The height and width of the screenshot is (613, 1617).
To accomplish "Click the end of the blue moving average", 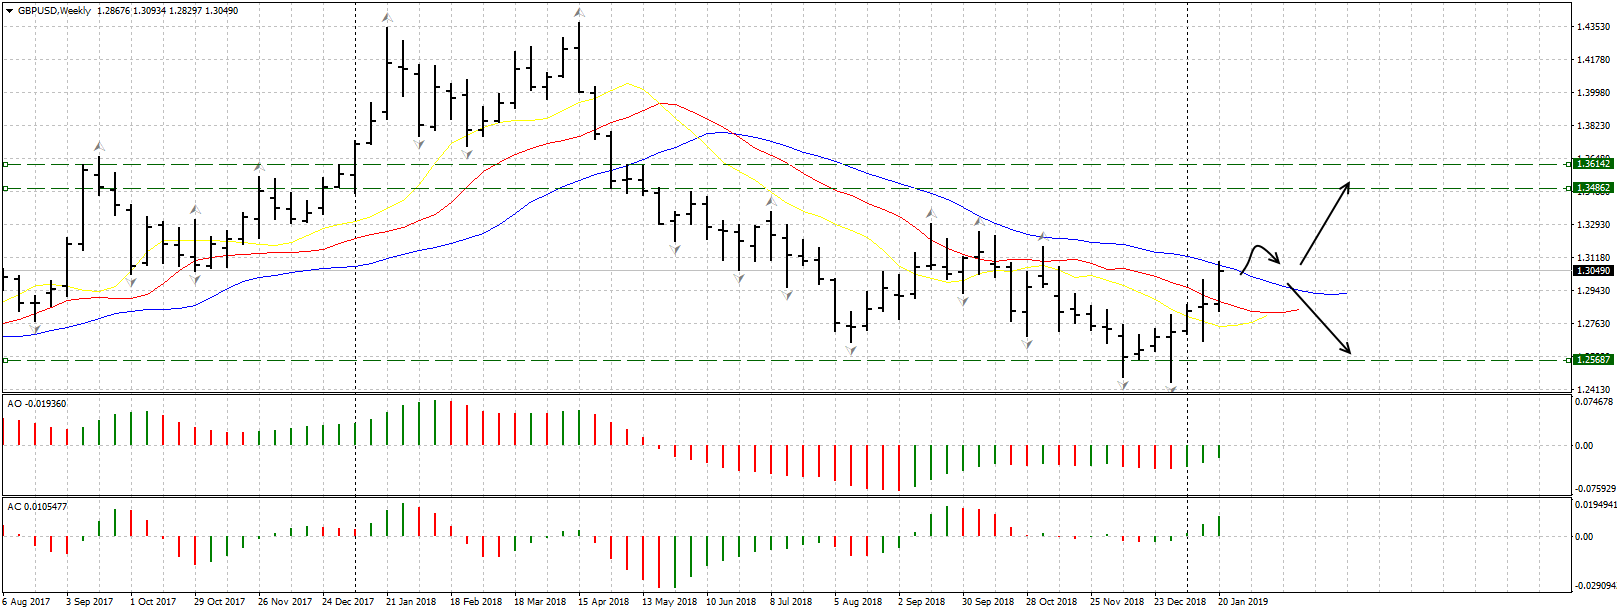I will point(1346,293).
